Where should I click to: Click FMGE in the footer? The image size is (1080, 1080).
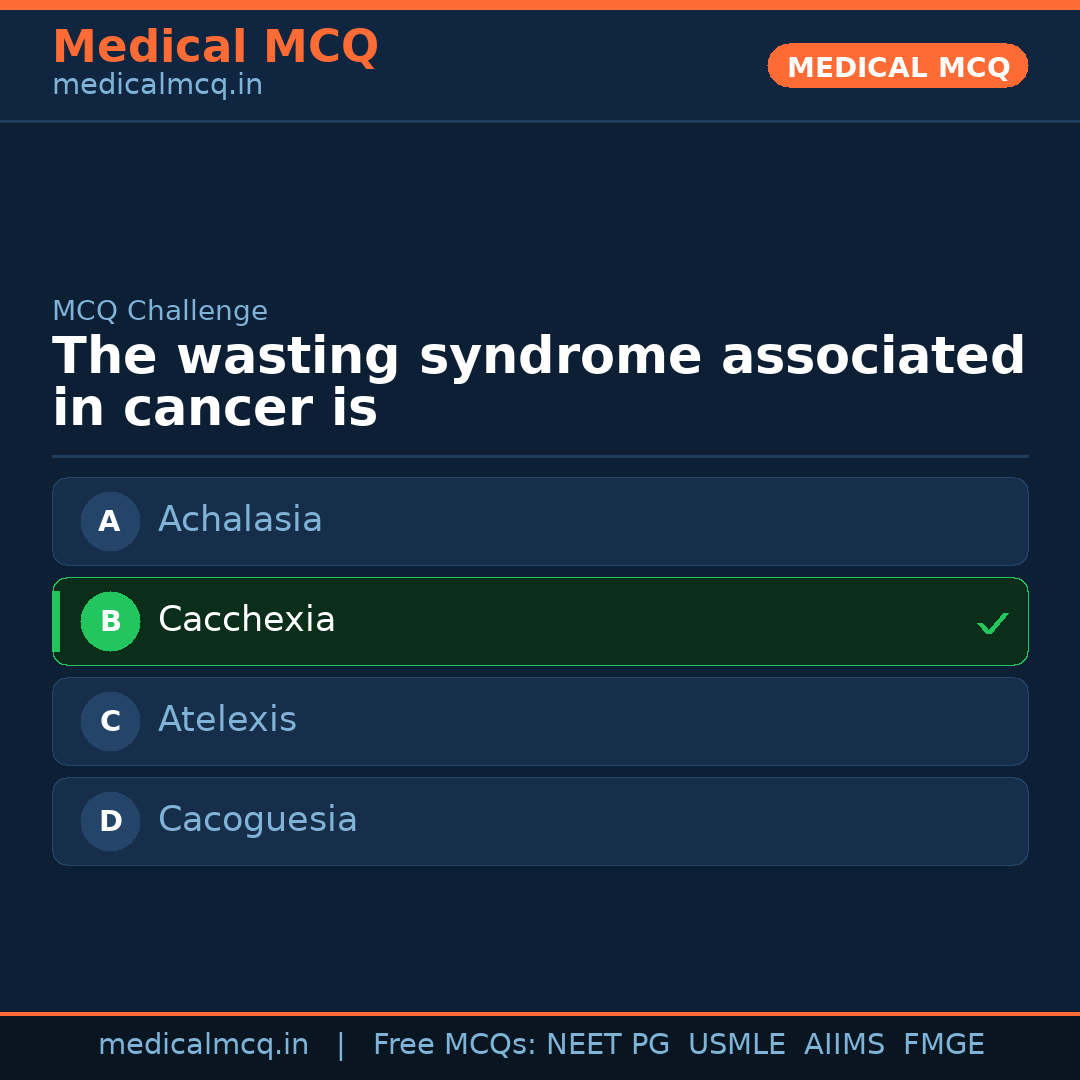click(x=943, y=1045)
